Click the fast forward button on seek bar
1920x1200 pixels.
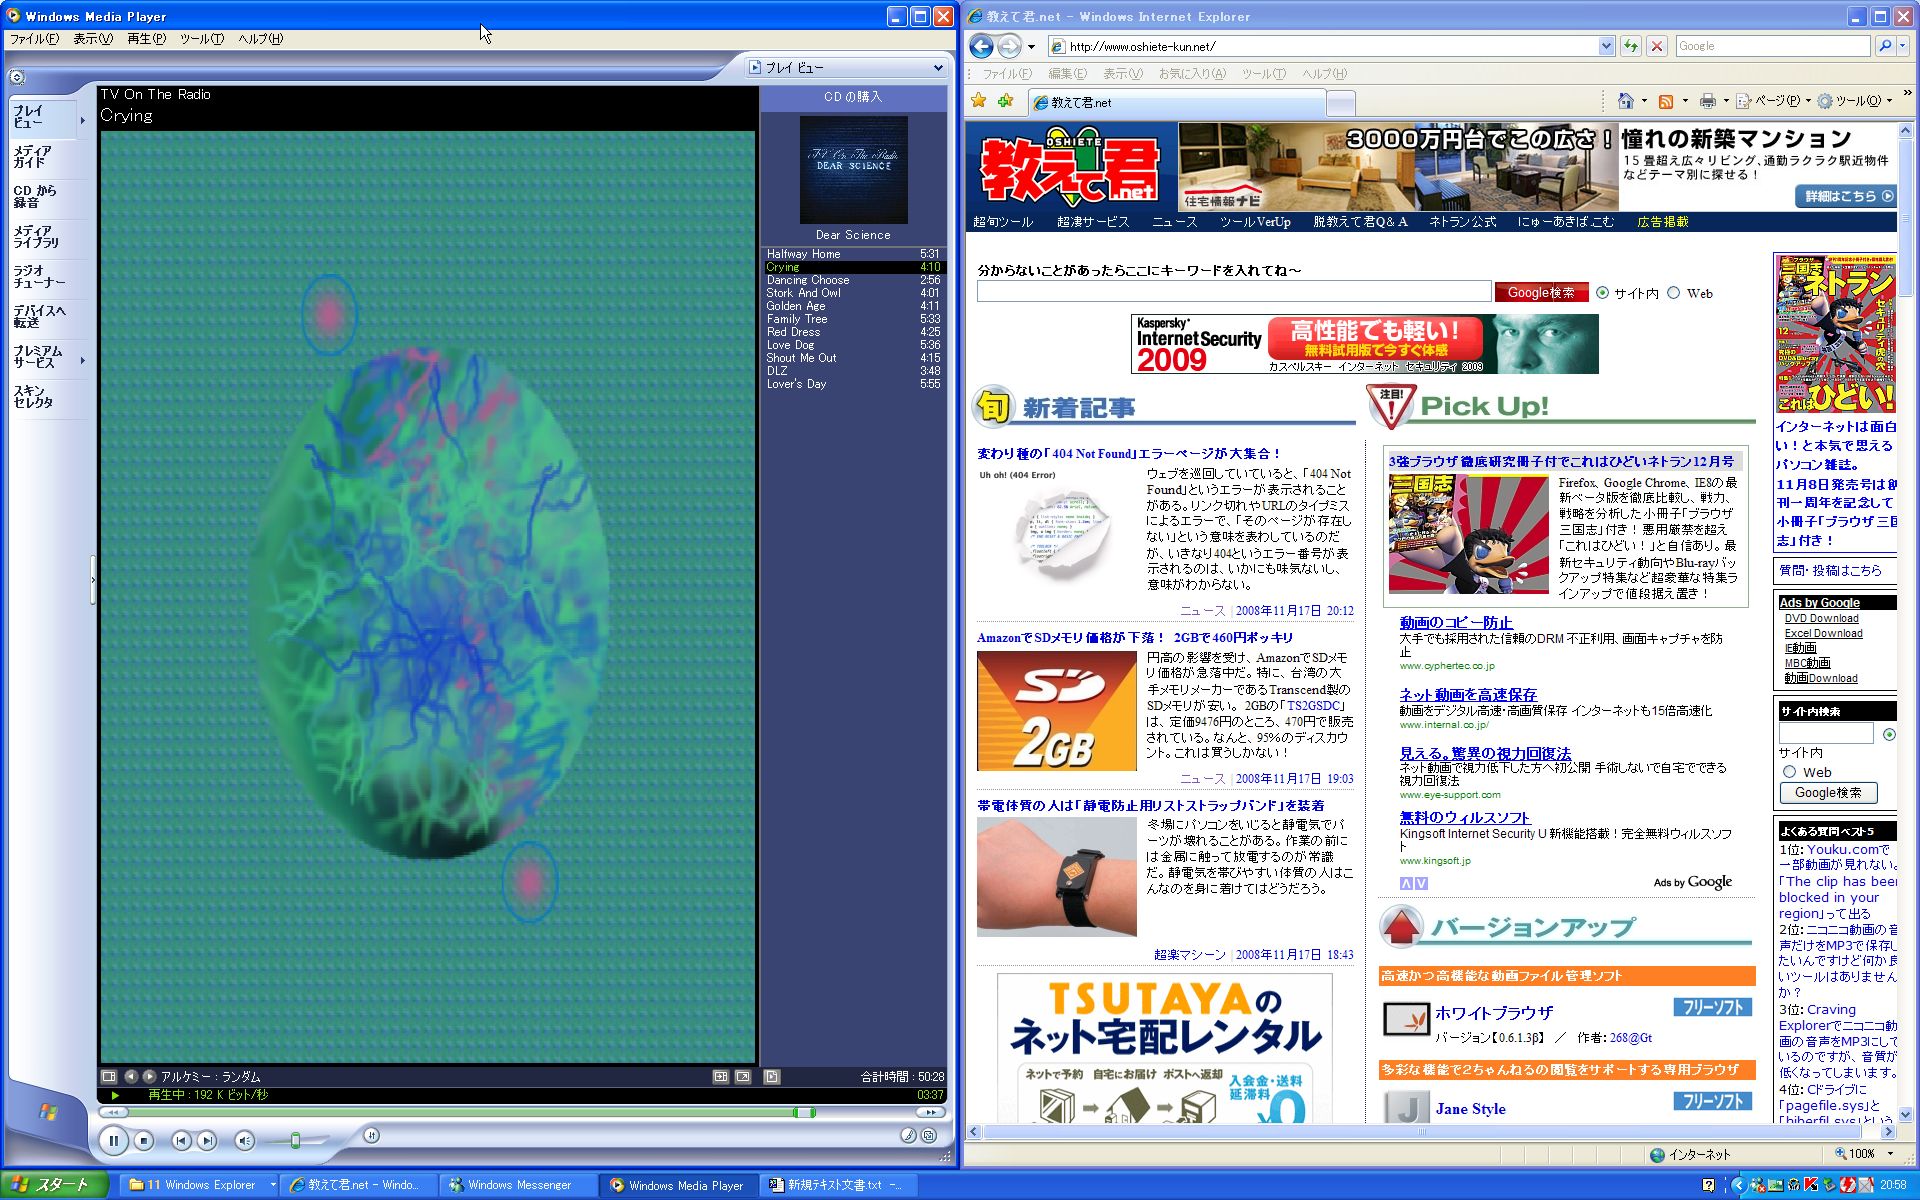point(931,1112)
